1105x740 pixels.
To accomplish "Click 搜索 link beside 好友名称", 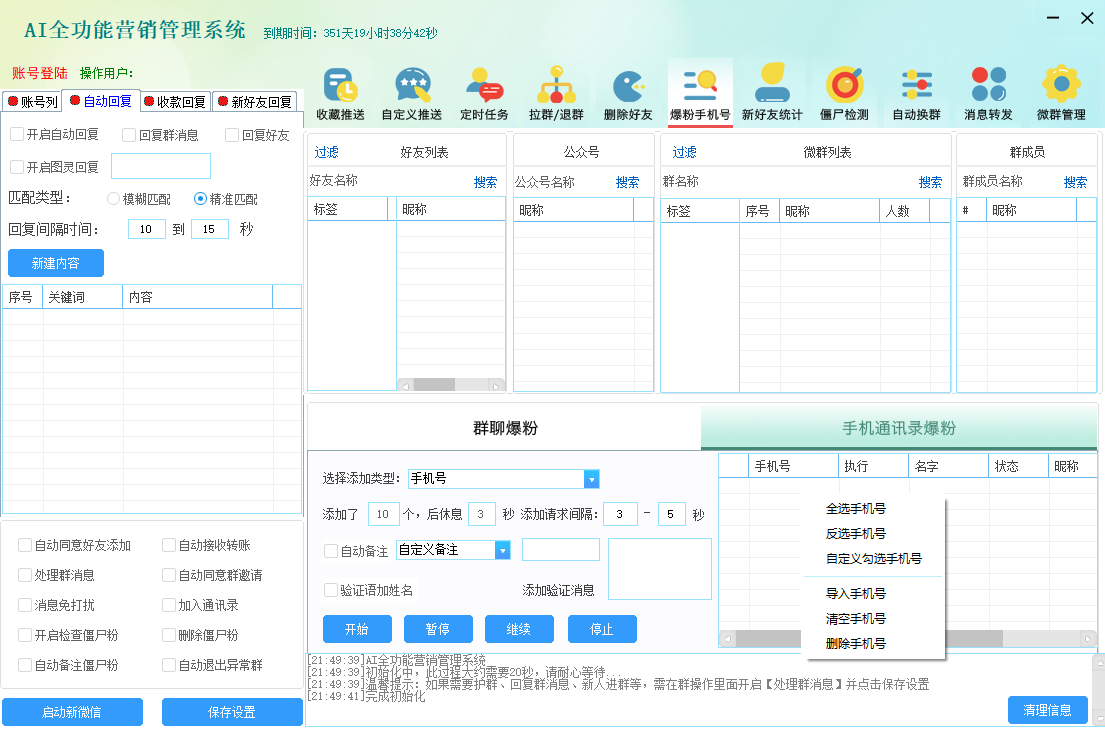I will pyautogui.click(x=486, y=182).
